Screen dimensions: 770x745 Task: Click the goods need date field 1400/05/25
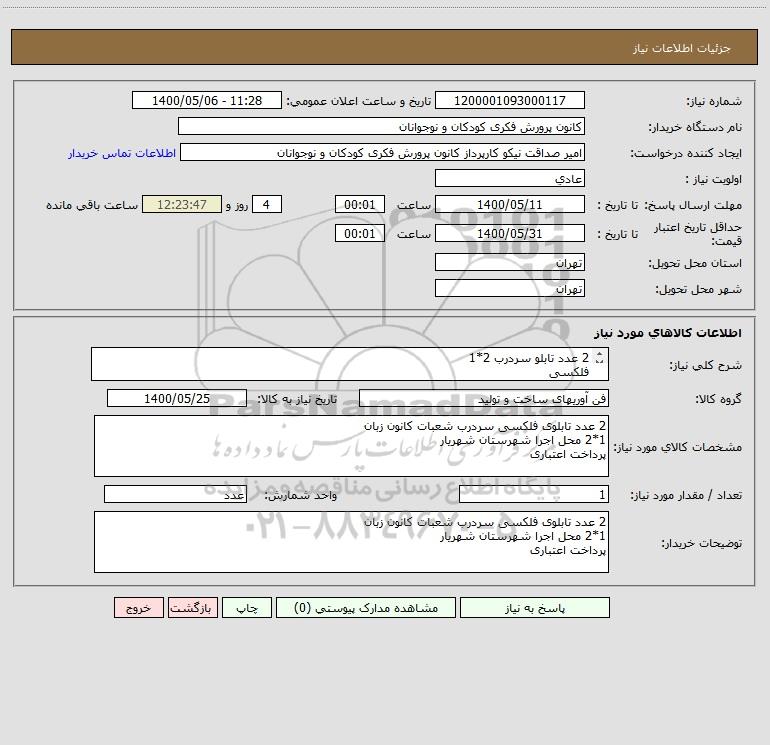(177, 398)
